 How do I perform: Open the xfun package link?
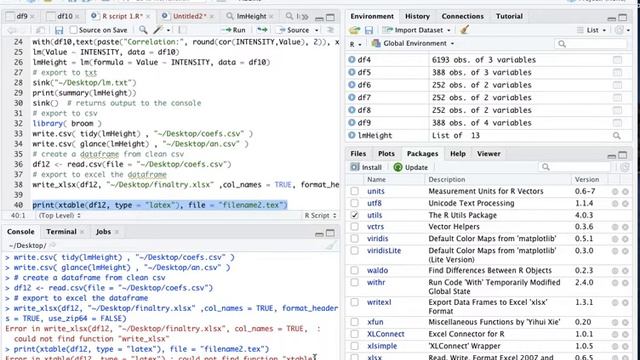[375, 322]
